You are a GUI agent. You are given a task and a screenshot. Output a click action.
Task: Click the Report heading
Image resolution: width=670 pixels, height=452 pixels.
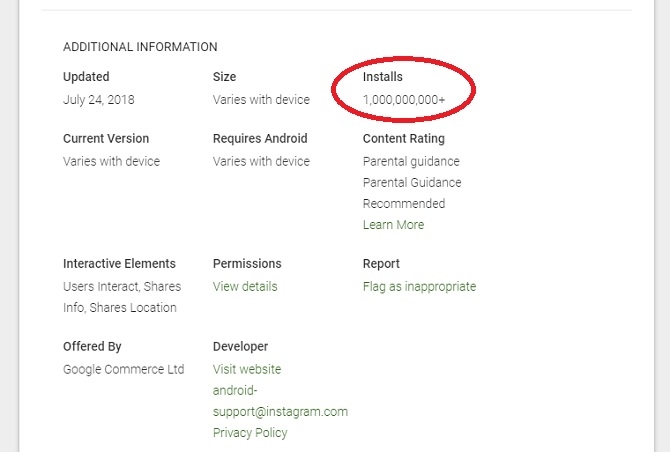(381, 264)
